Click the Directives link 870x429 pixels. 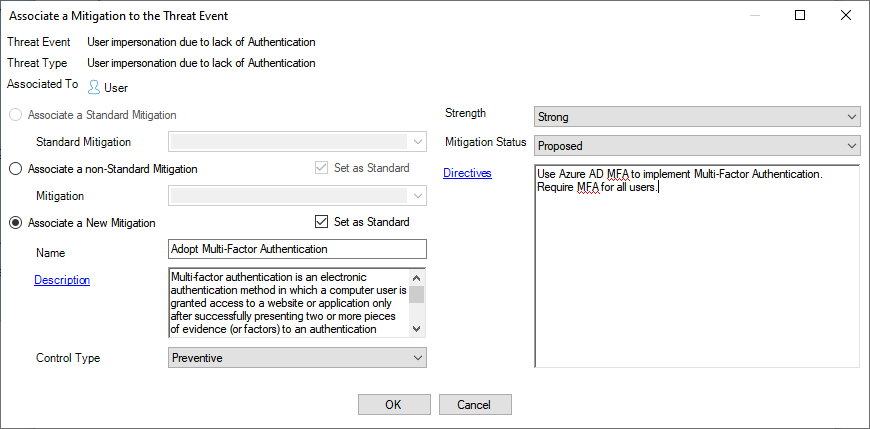pos(467,173)
